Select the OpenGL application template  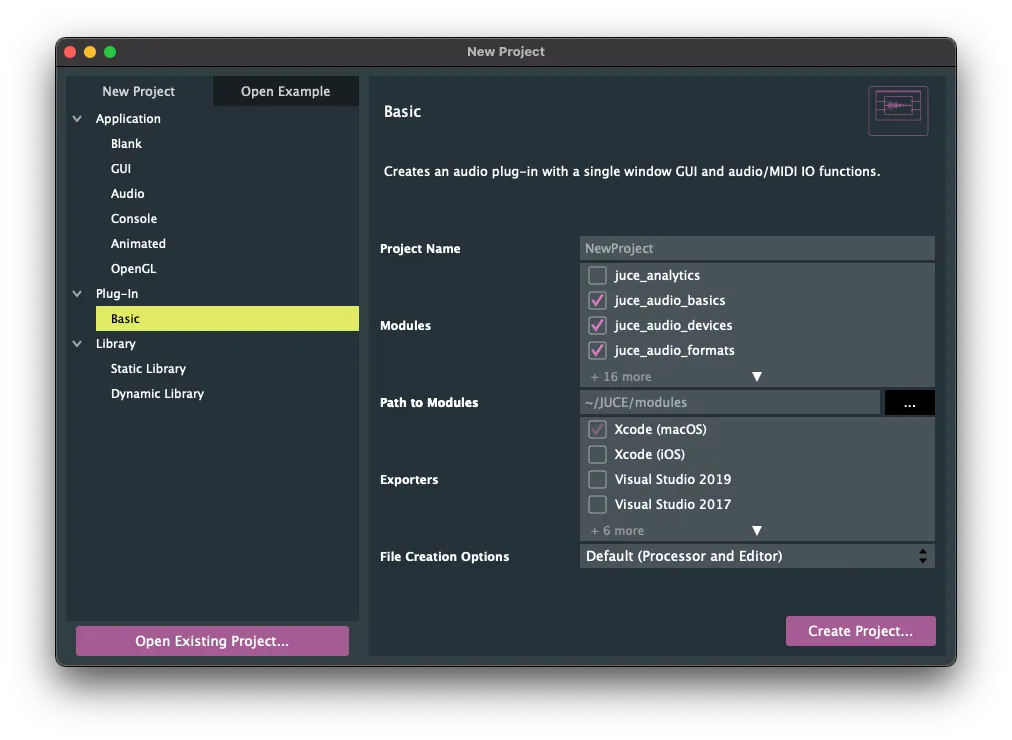(133, 269)
